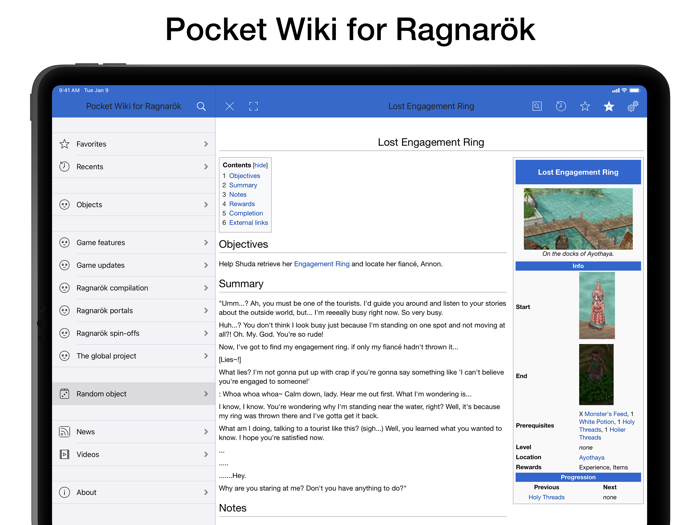Viewport: 700px width, 525px height.
Task: Tap the outlined star icon in toolbar
Action: 585,106
